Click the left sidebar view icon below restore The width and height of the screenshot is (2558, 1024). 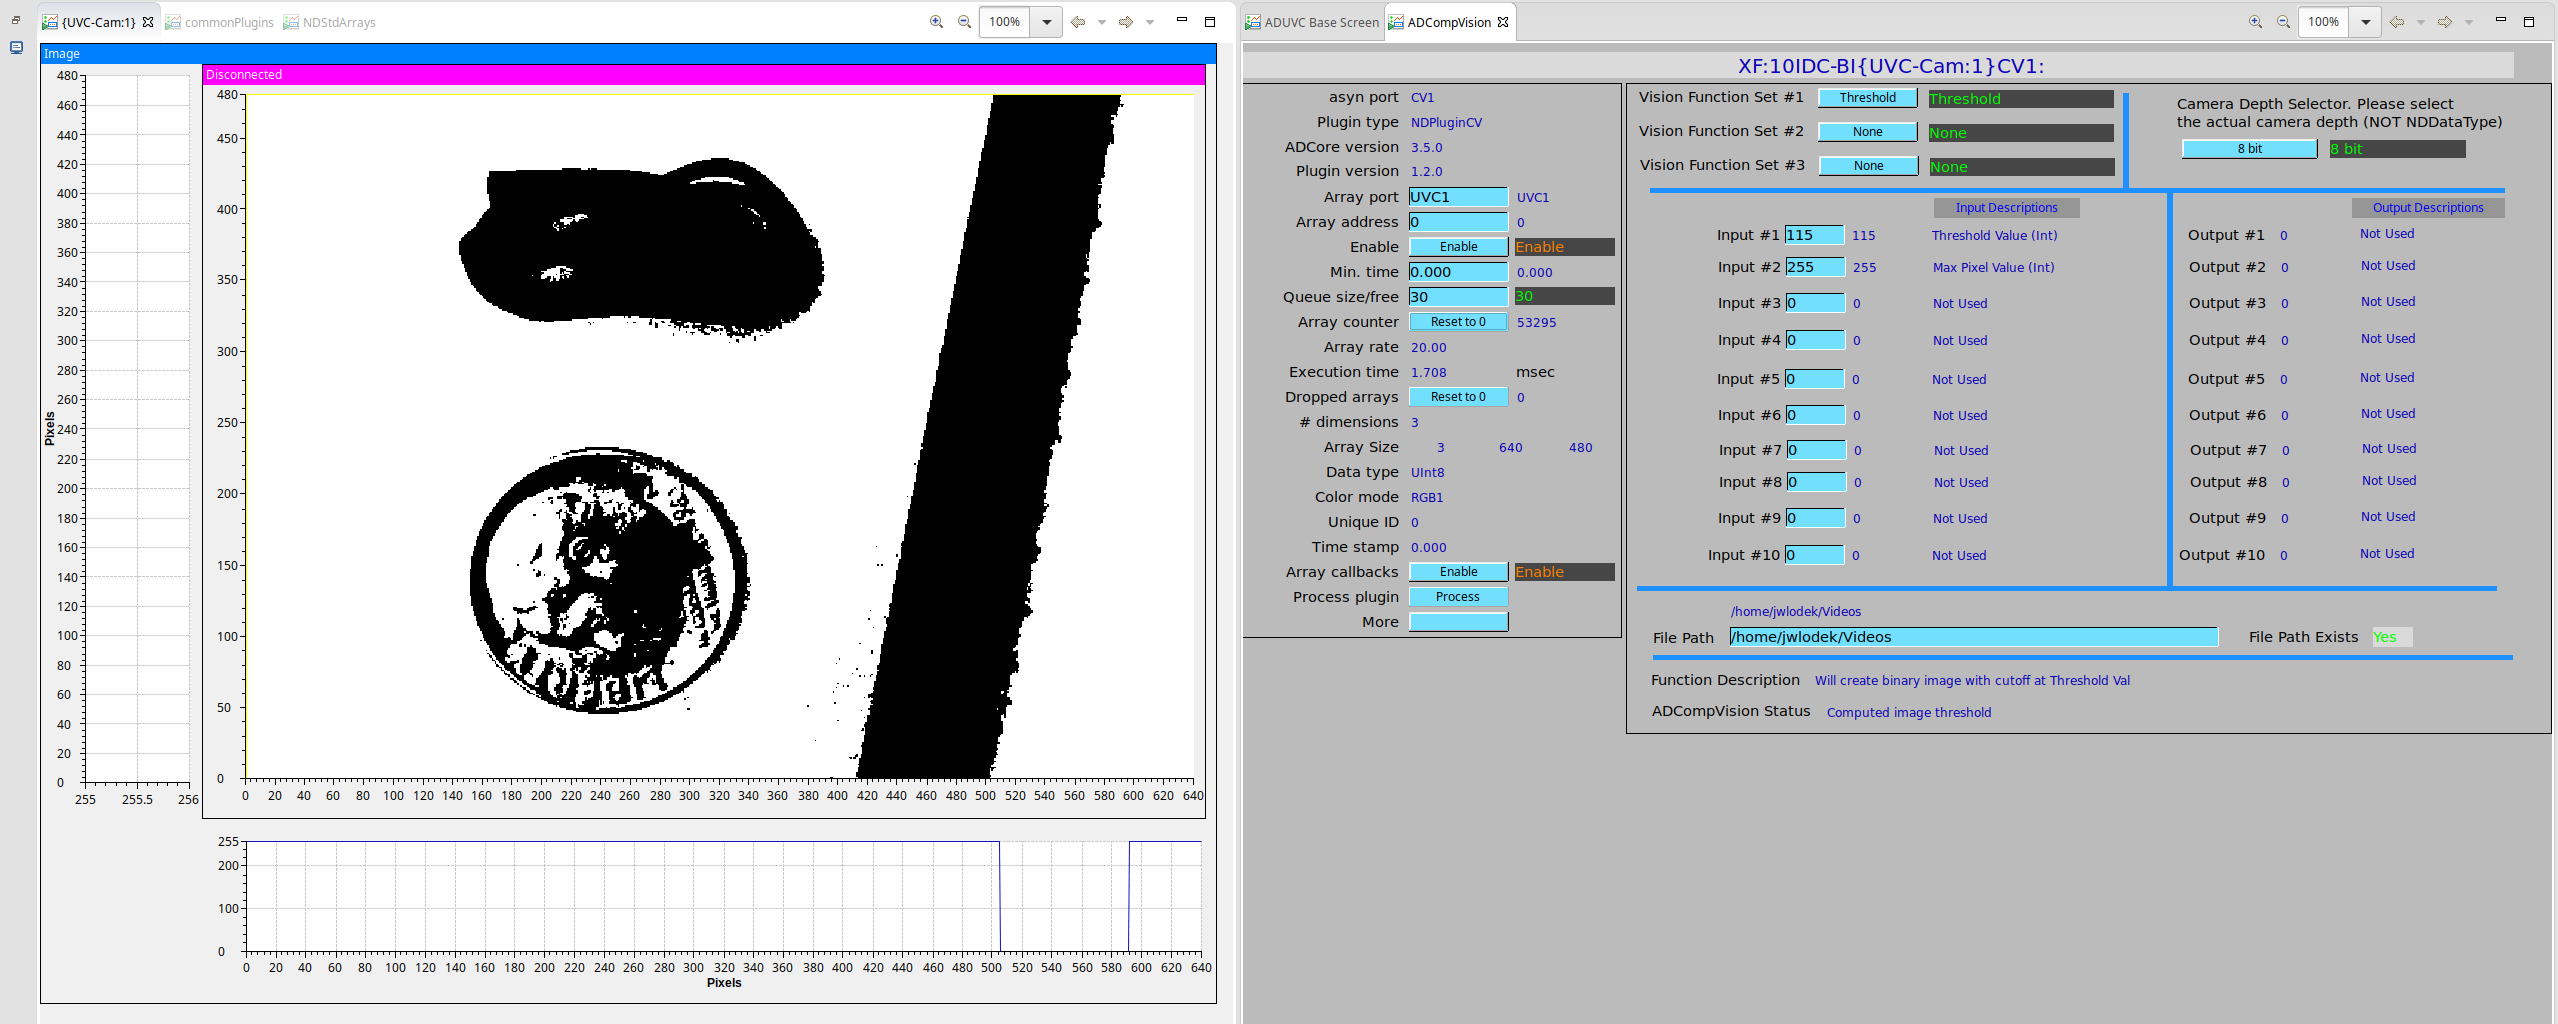tap(16, 47)
